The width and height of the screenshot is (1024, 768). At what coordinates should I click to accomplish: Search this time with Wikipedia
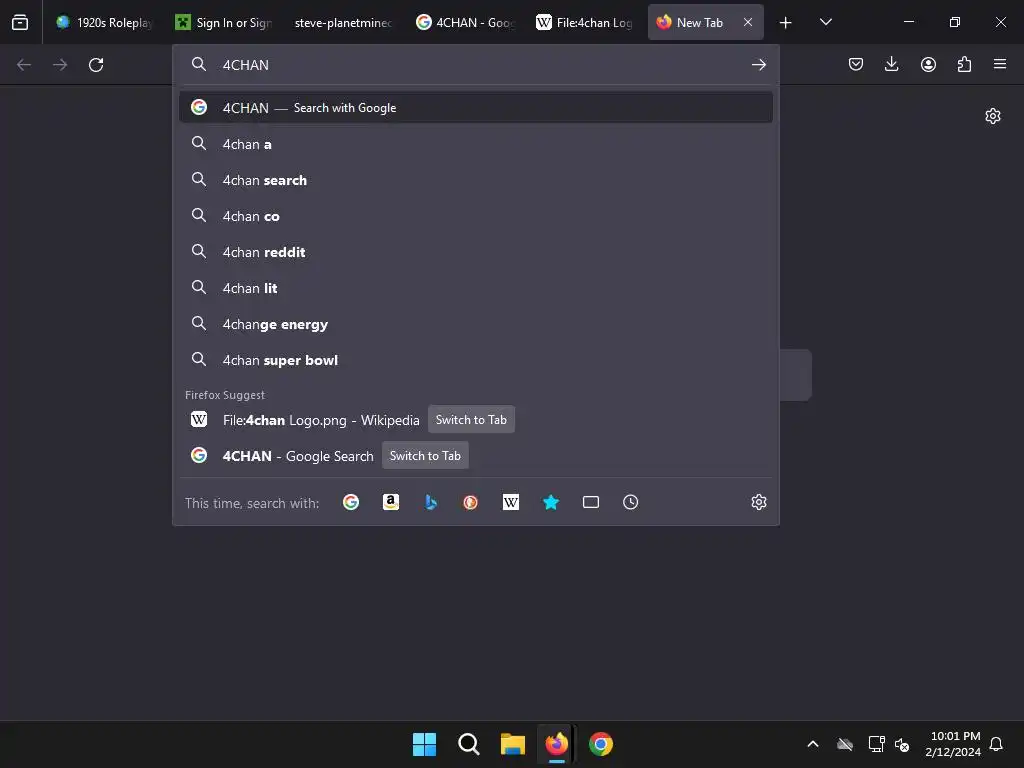click(x=511, y=502)
